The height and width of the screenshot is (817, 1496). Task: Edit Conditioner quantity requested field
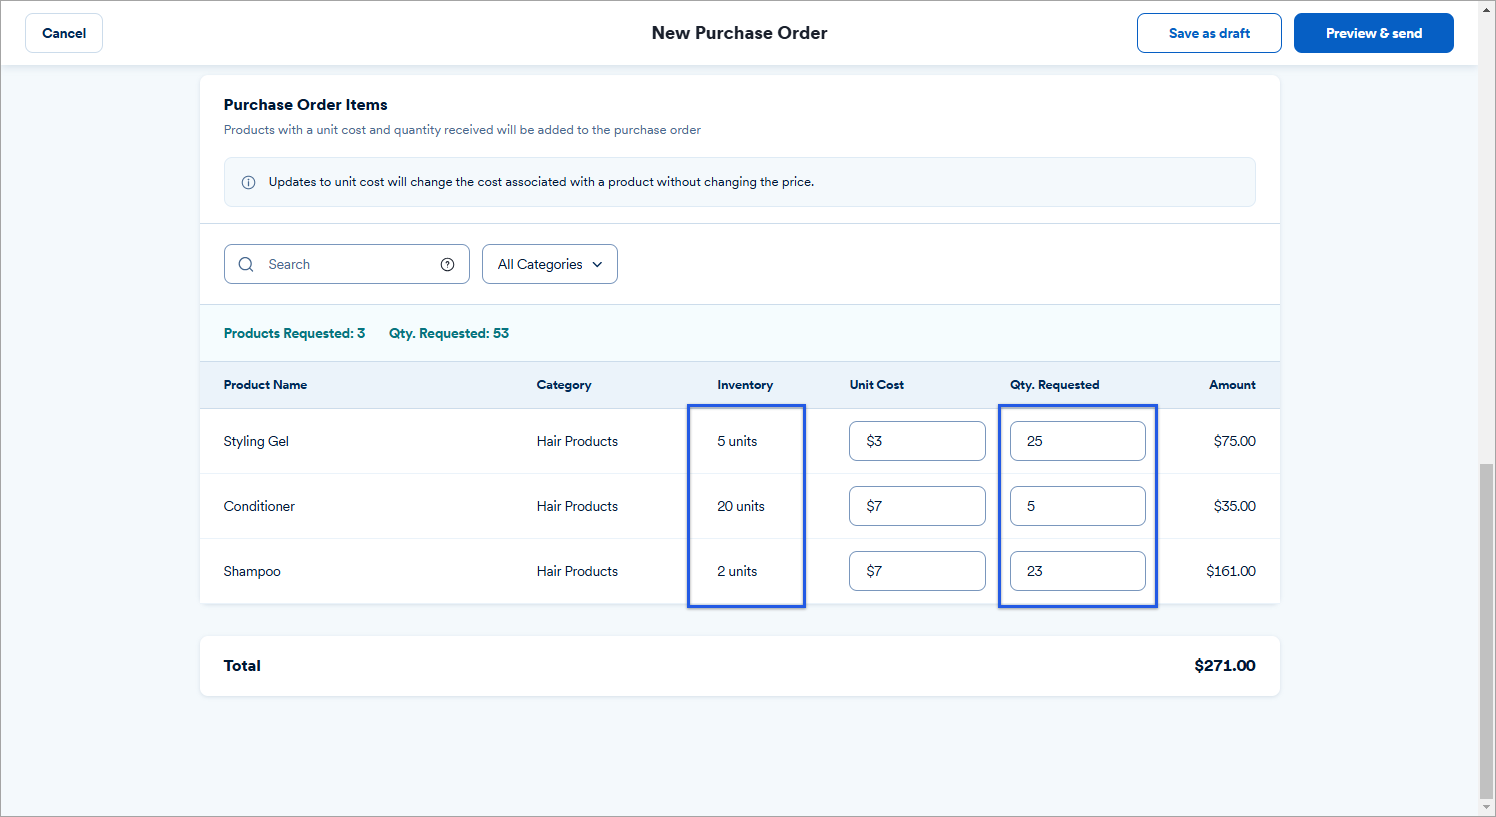click(1078, 506)
